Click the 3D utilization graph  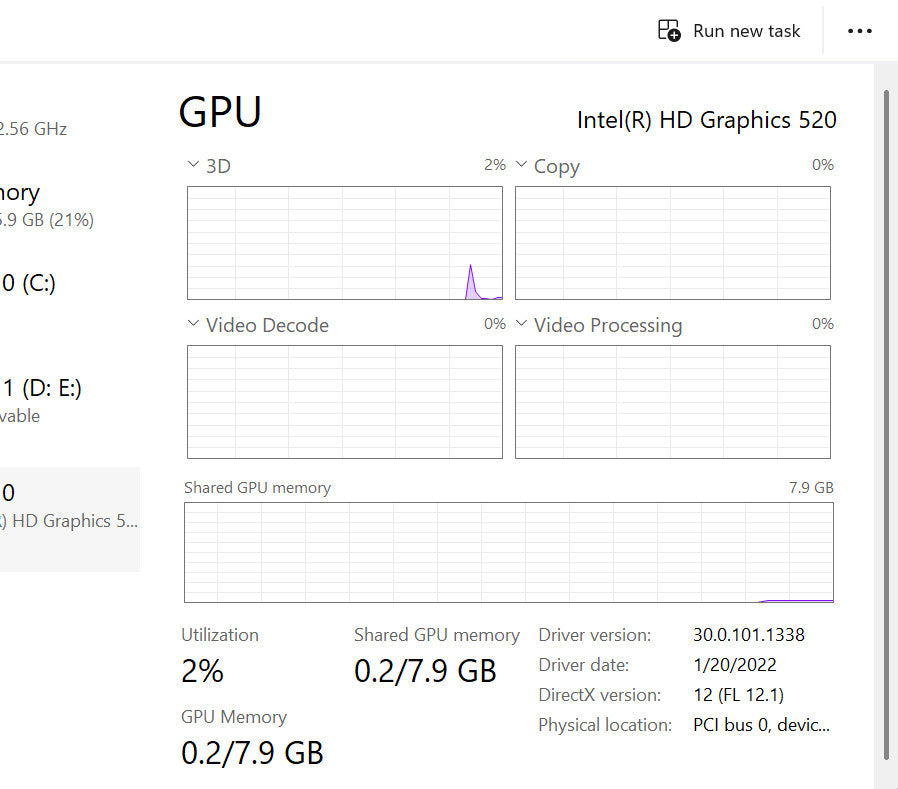pos(344,242)
